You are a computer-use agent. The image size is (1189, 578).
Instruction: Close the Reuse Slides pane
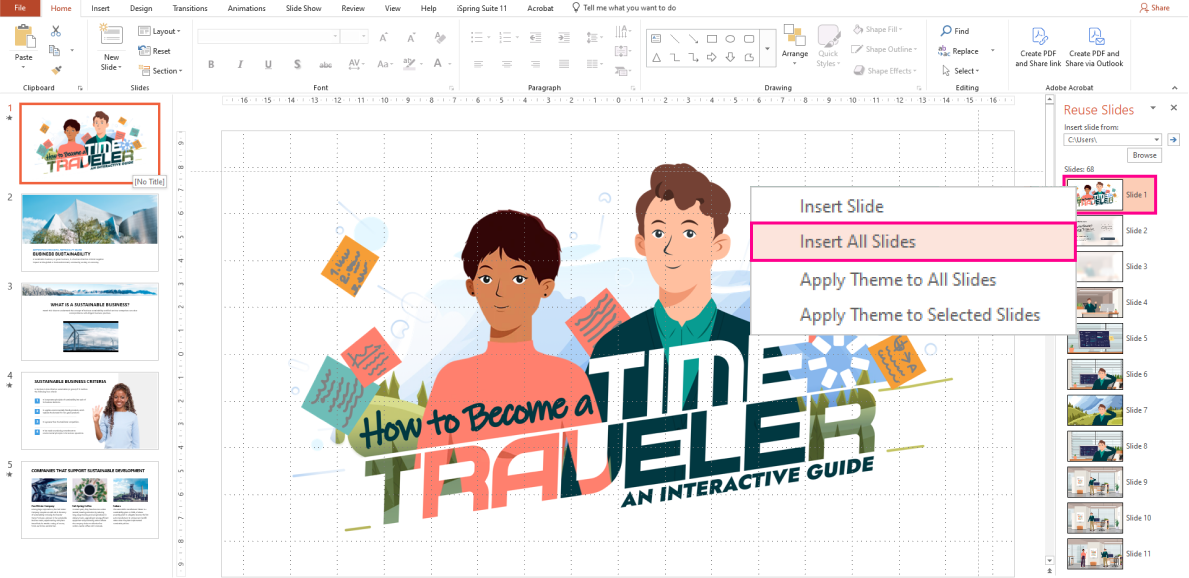1174,108
